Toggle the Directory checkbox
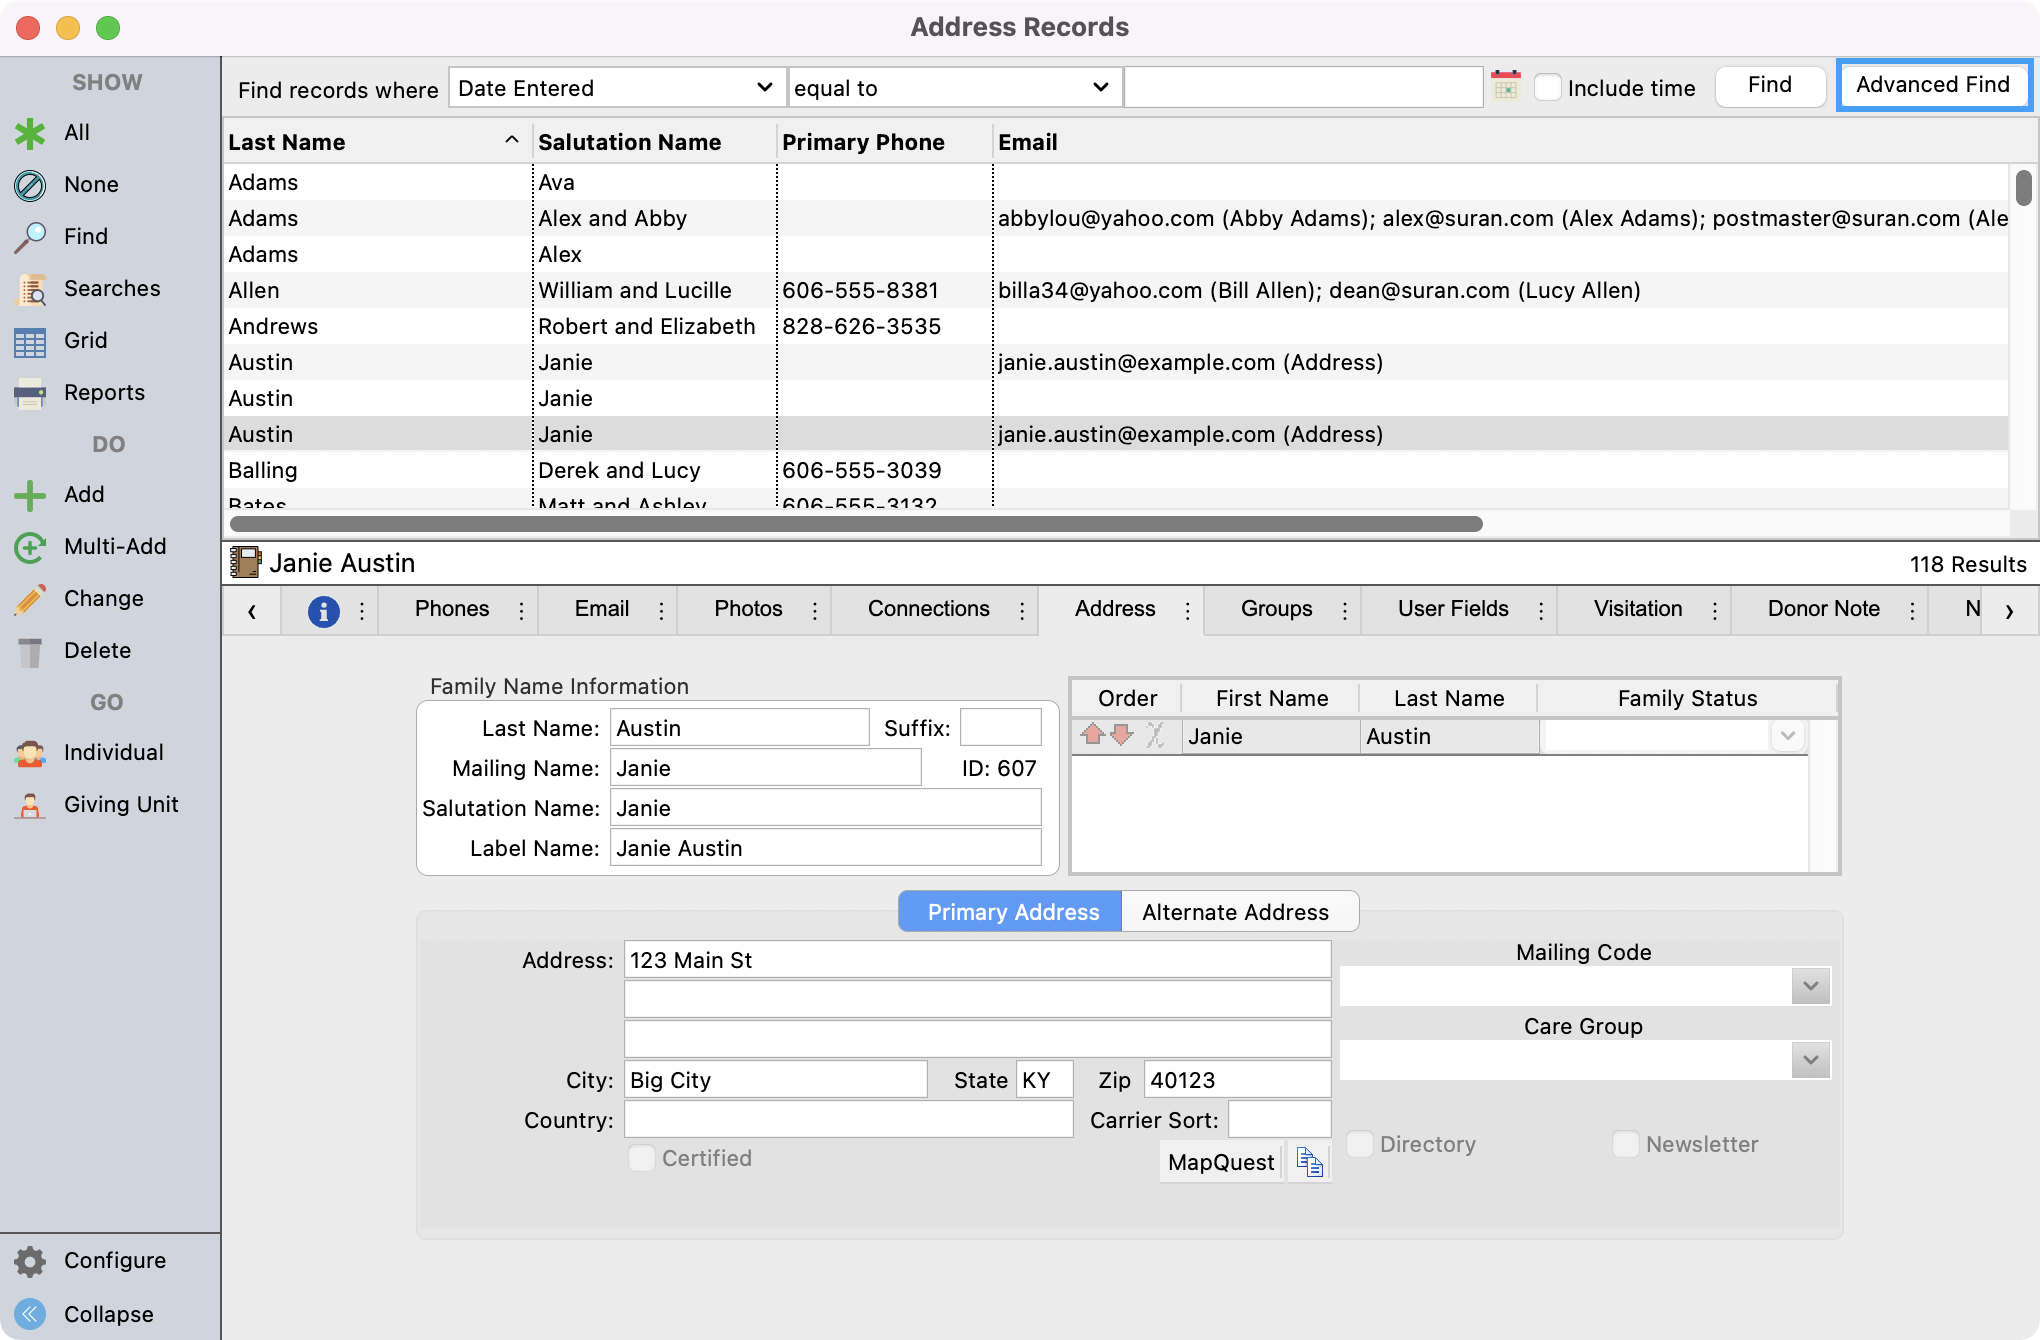The image size is (2040, 1340). point(1360,1144)
